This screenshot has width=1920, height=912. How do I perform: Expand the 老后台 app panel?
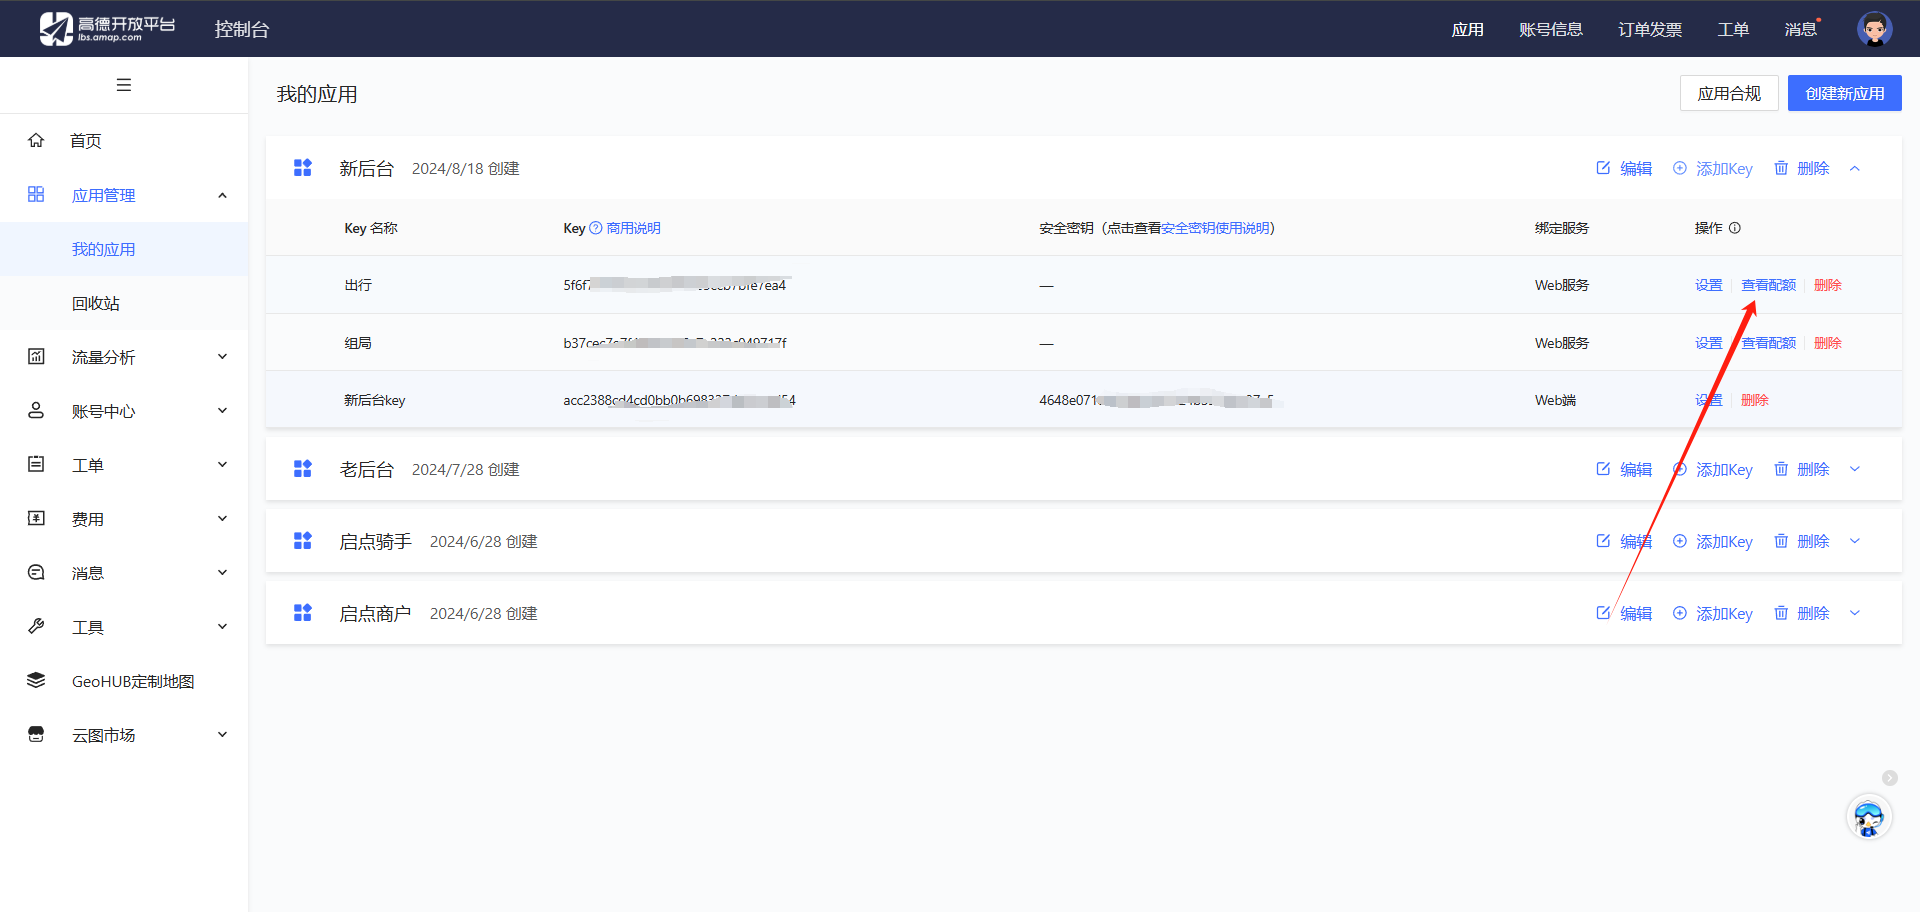click(1855, 469)
